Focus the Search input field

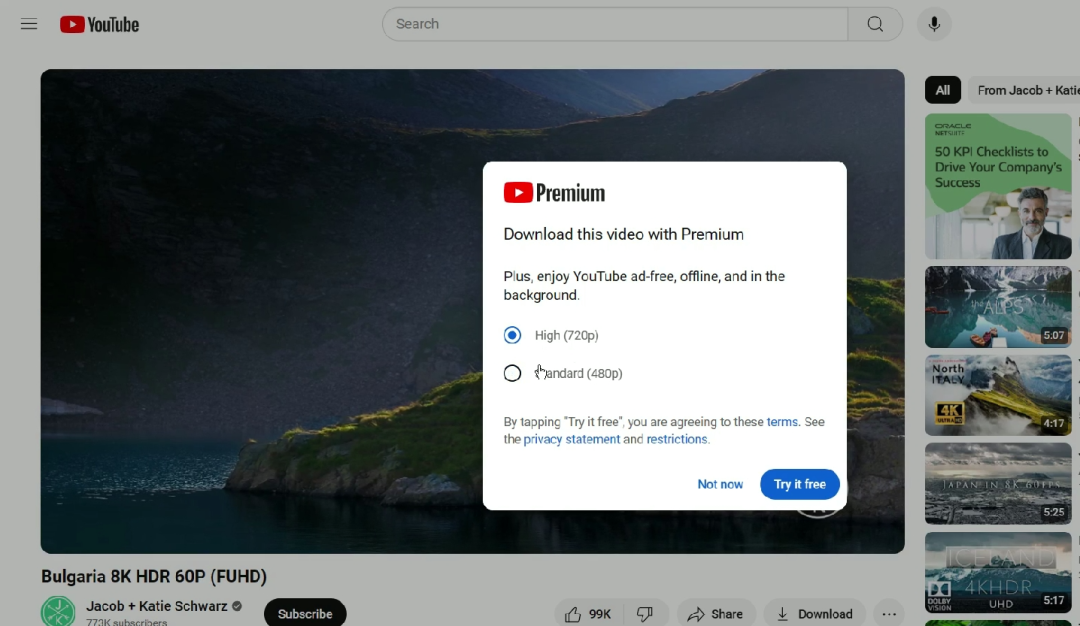point(615,24)
